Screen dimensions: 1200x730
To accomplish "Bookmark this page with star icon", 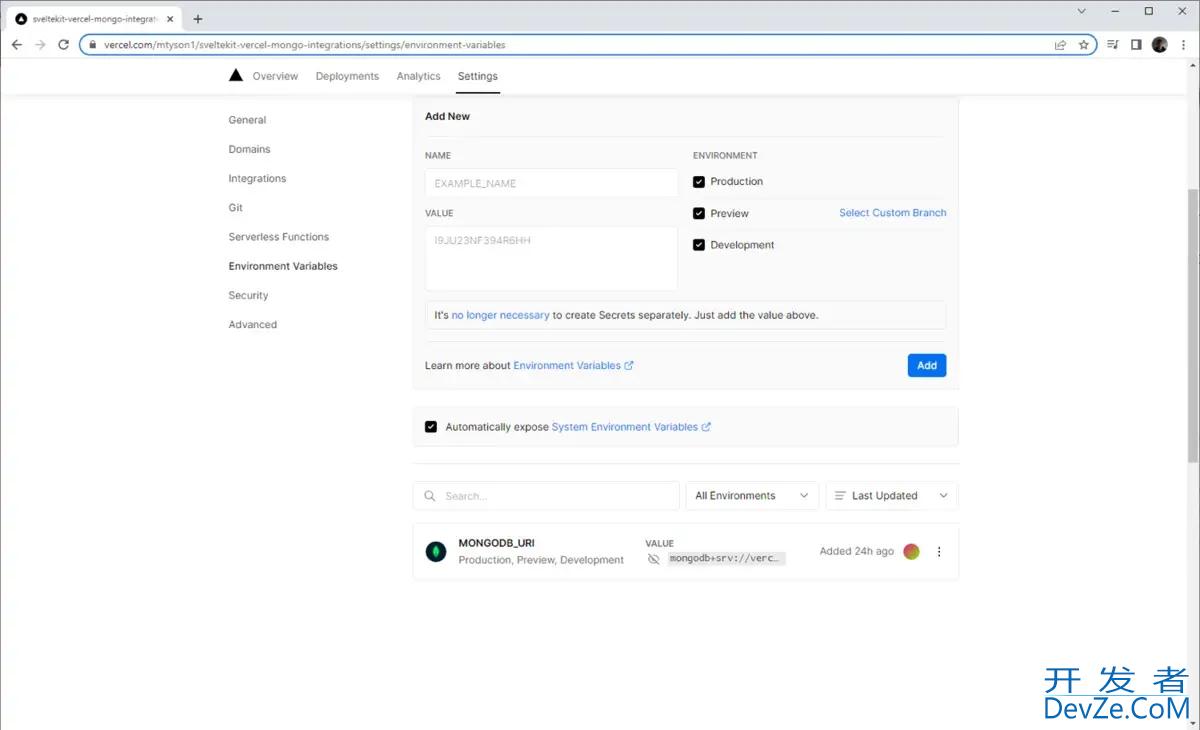I will (1084, 45).
